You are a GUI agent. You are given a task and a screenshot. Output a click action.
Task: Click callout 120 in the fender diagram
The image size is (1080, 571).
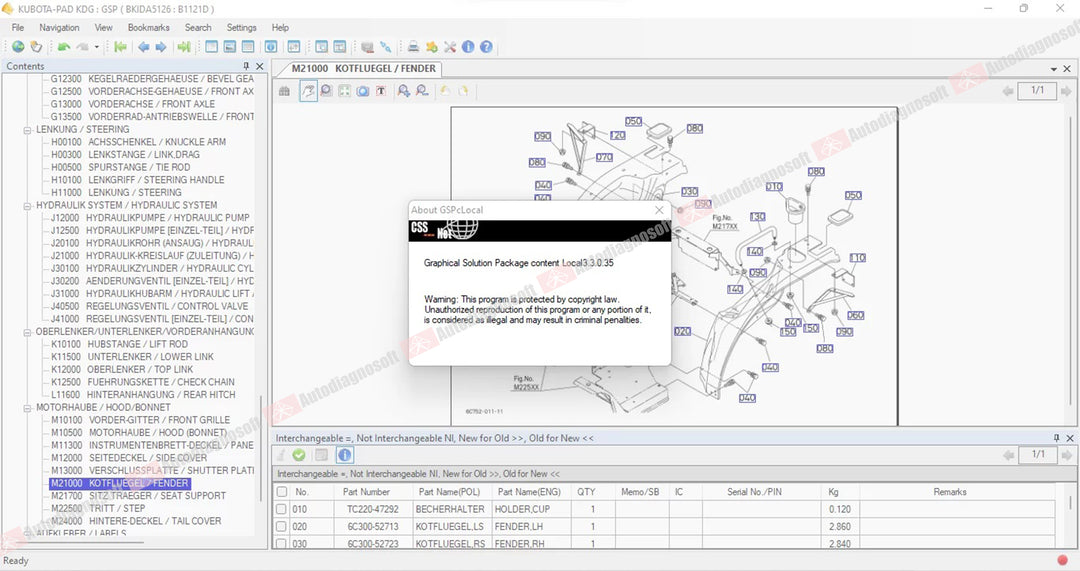(618, 136)
